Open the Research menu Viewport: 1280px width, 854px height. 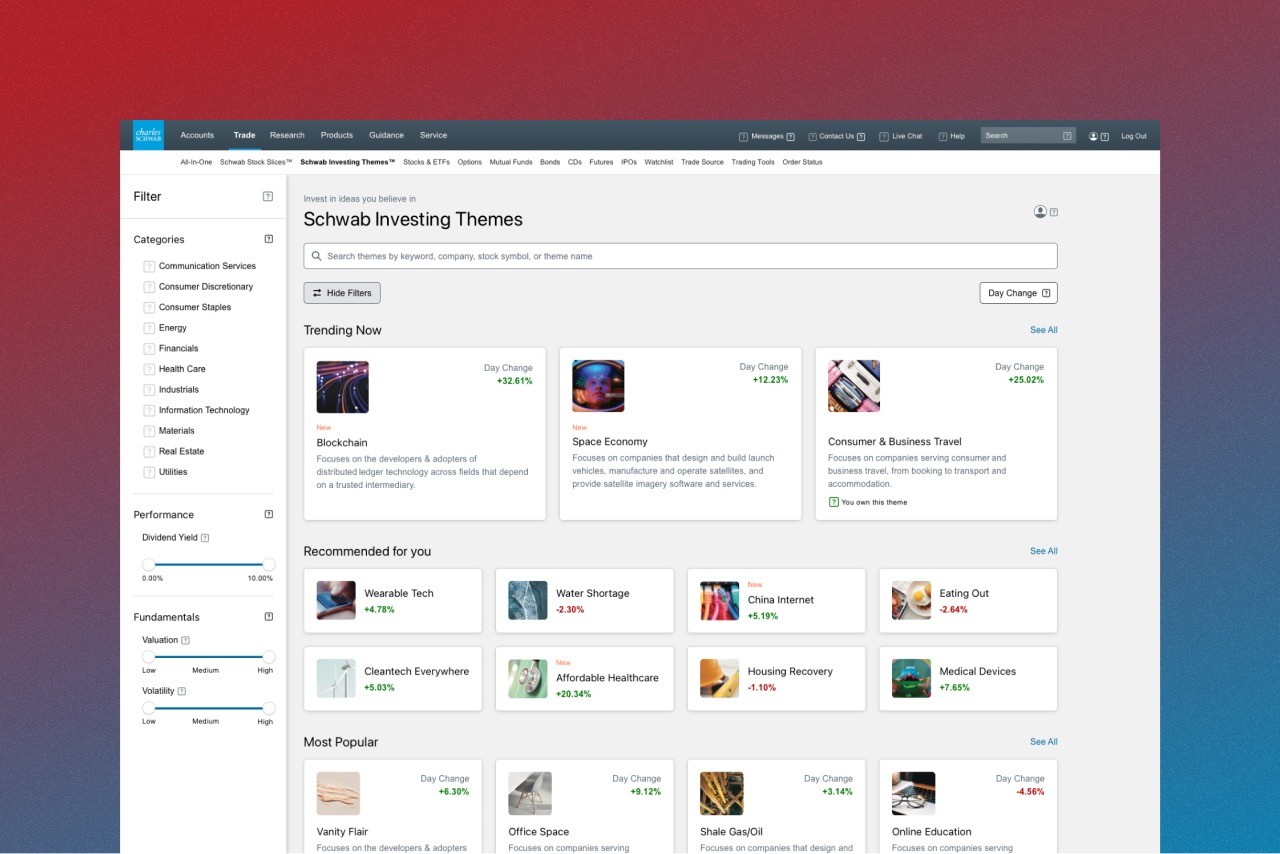[287, 135]
